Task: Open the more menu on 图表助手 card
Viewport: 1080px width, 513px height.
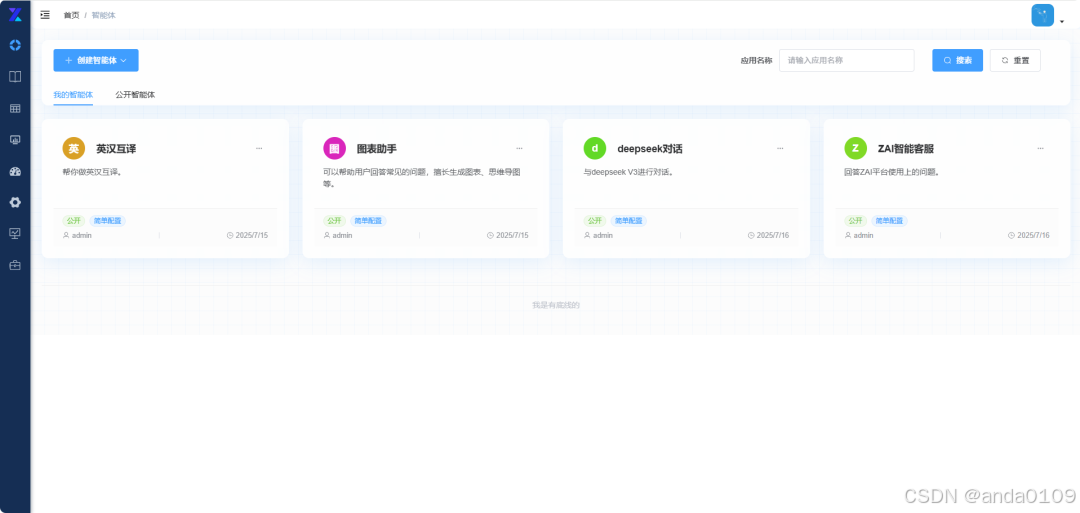Action: [519, 148]
